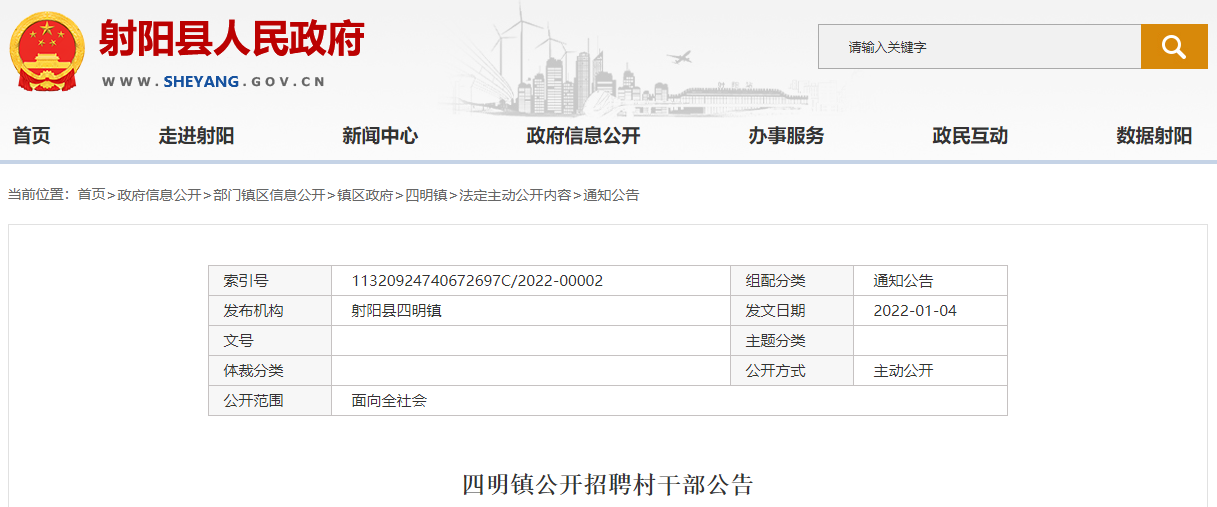
Task: Click the WWW.SHEYANG.GOV.CN web address text
Action: [213, 82]
